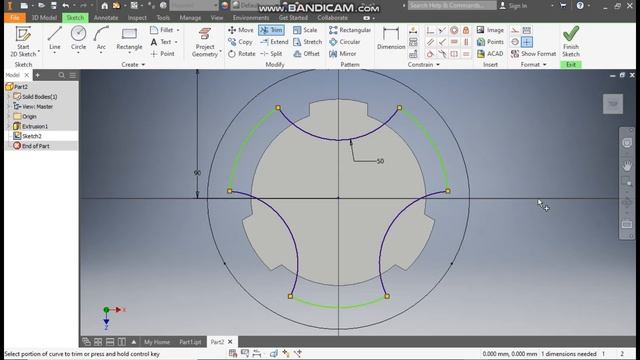Select the Circle tool
This screenshot has width=640, height=360.
(78, 38)
